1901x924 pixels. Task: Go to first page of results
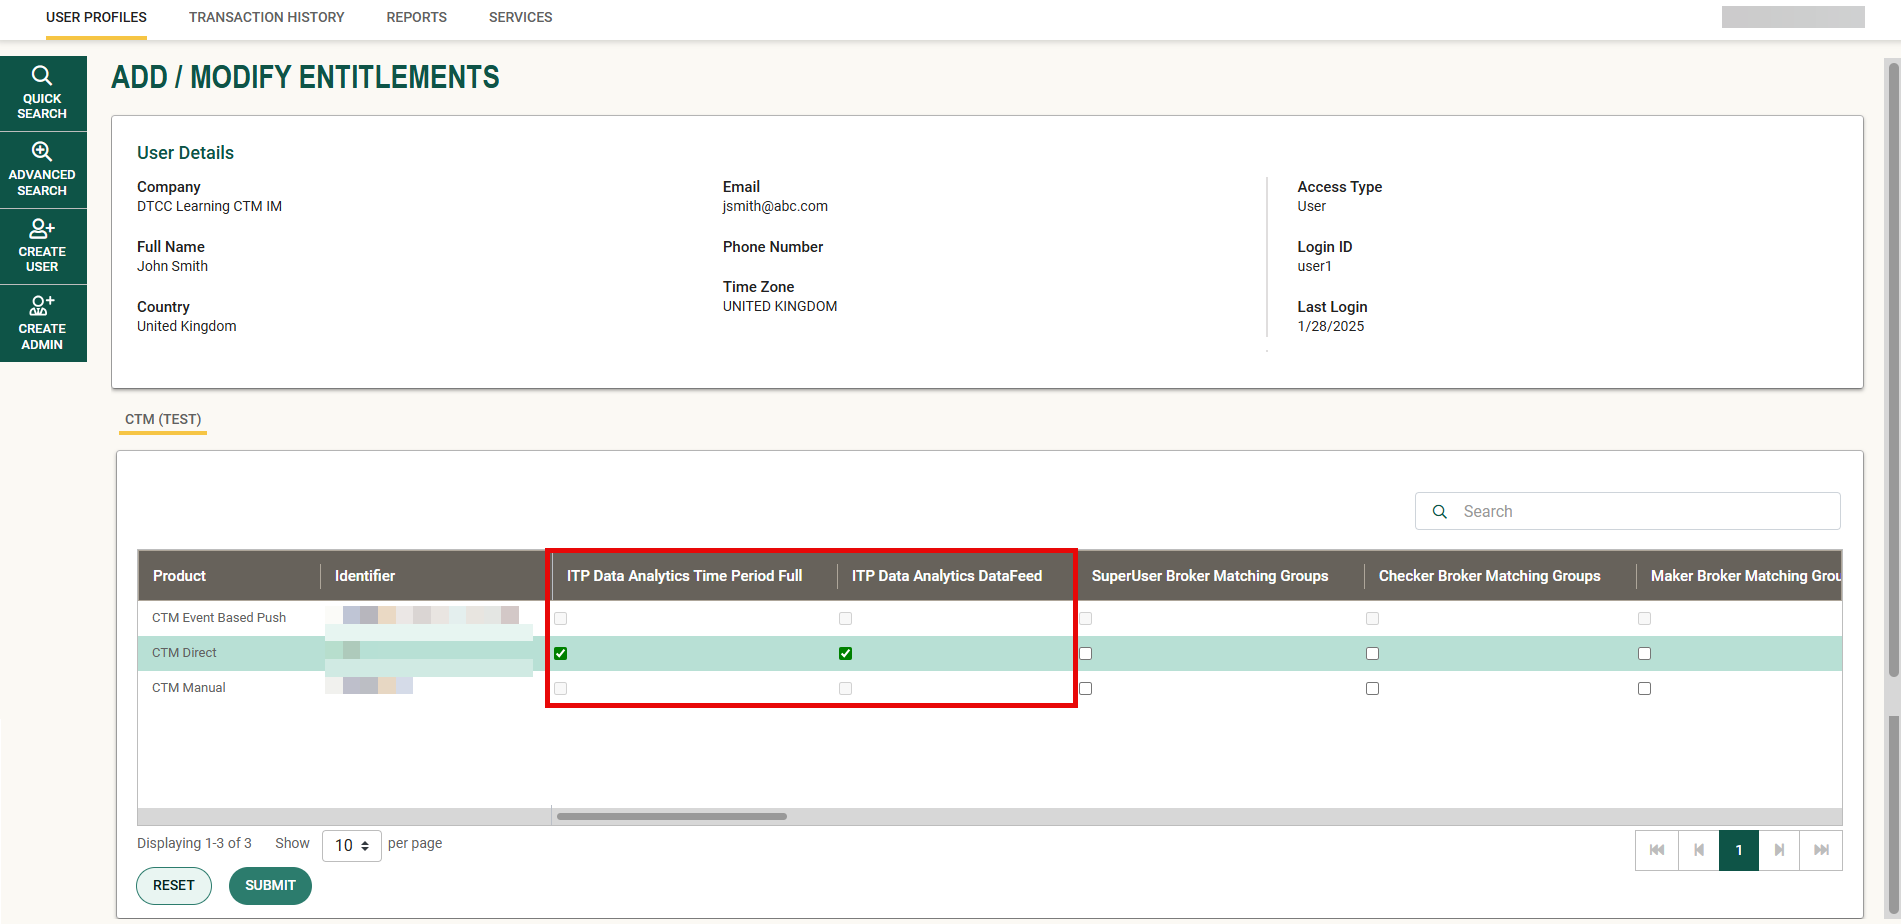(x=1657, y=850)
